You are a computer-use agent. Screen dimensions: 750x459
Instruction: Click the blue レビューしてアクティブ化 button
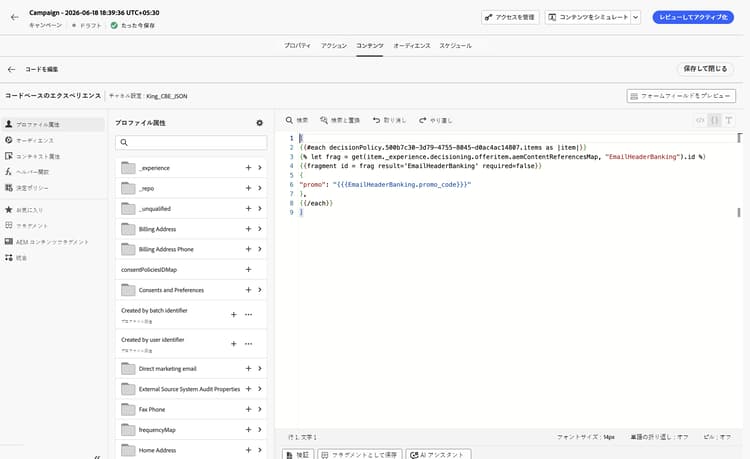(693, 17)
